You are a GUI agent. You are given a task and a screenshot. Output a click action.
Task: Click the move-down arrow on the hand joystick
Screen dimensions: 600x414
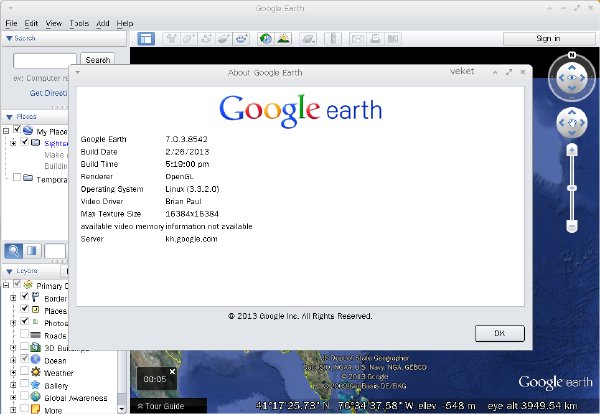572,133
